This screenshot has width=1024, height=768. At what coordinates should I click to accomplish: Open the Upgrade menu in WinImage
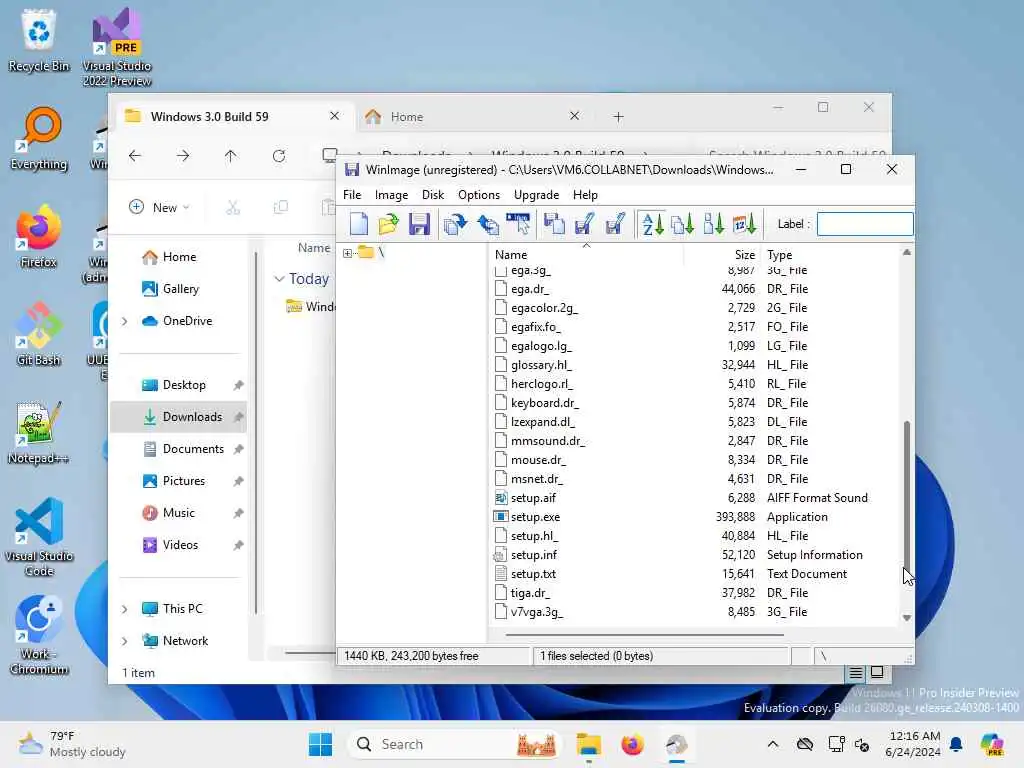(536, 195)
